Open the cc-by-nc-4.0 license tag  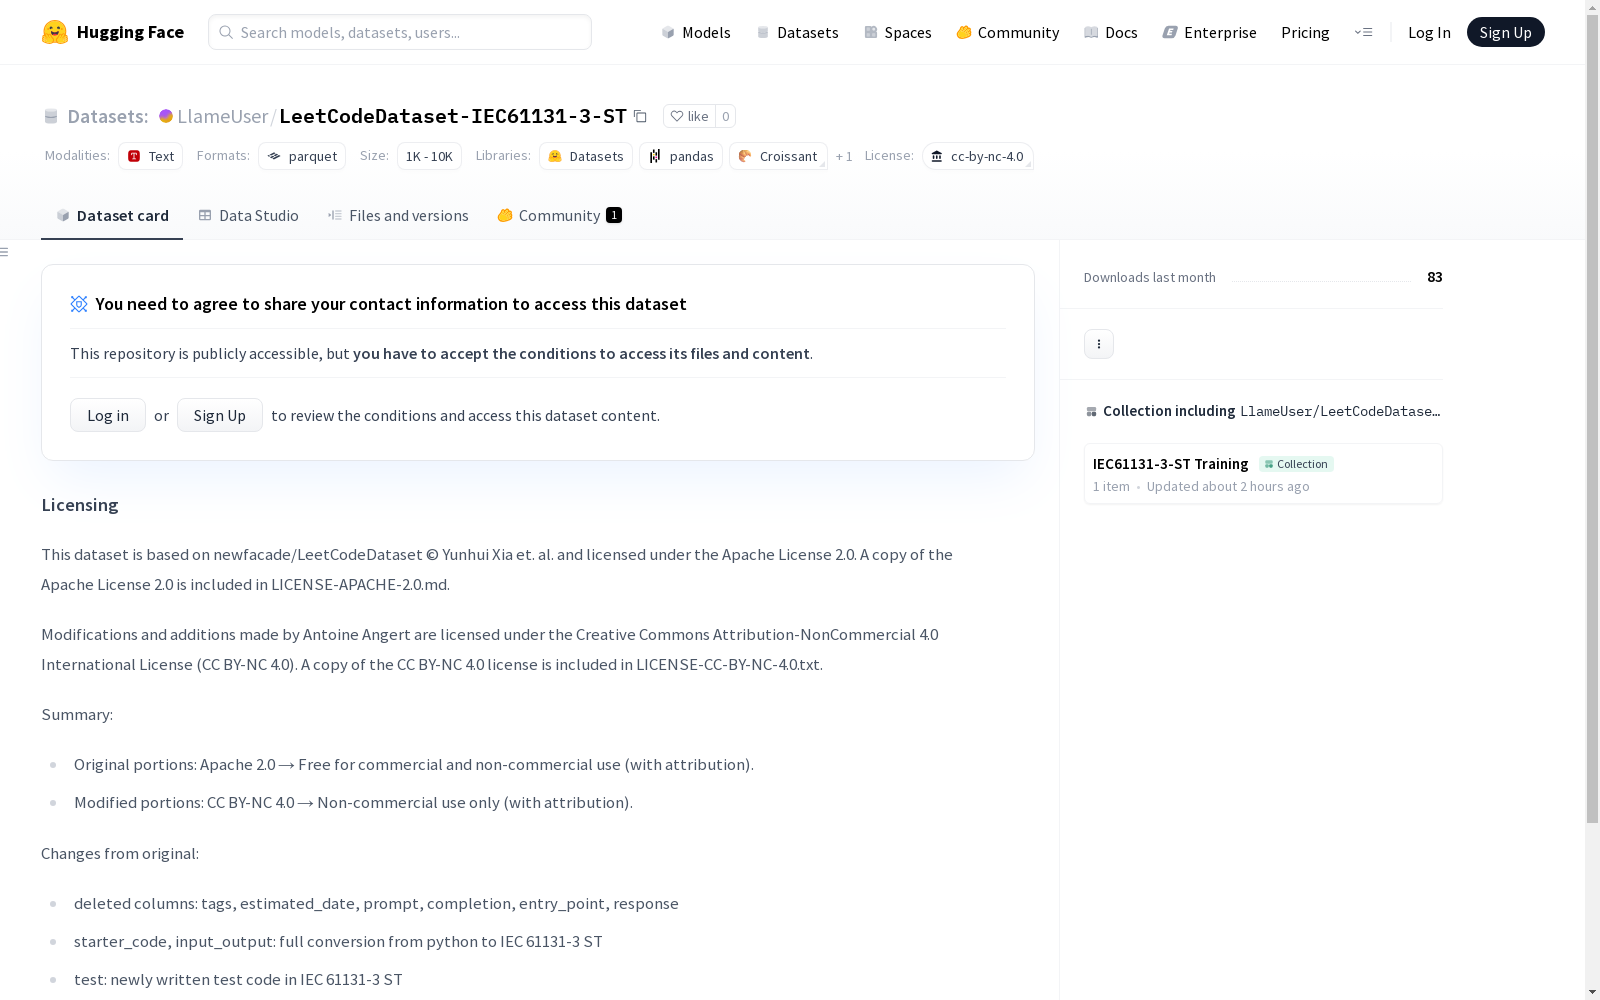(978, 156)
